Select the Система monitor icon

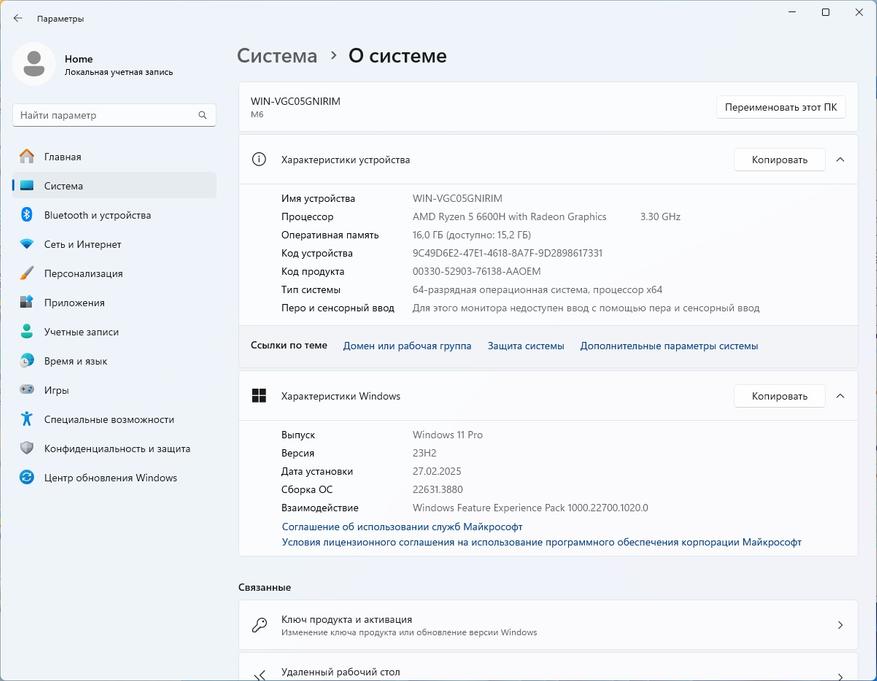[27, 186]
